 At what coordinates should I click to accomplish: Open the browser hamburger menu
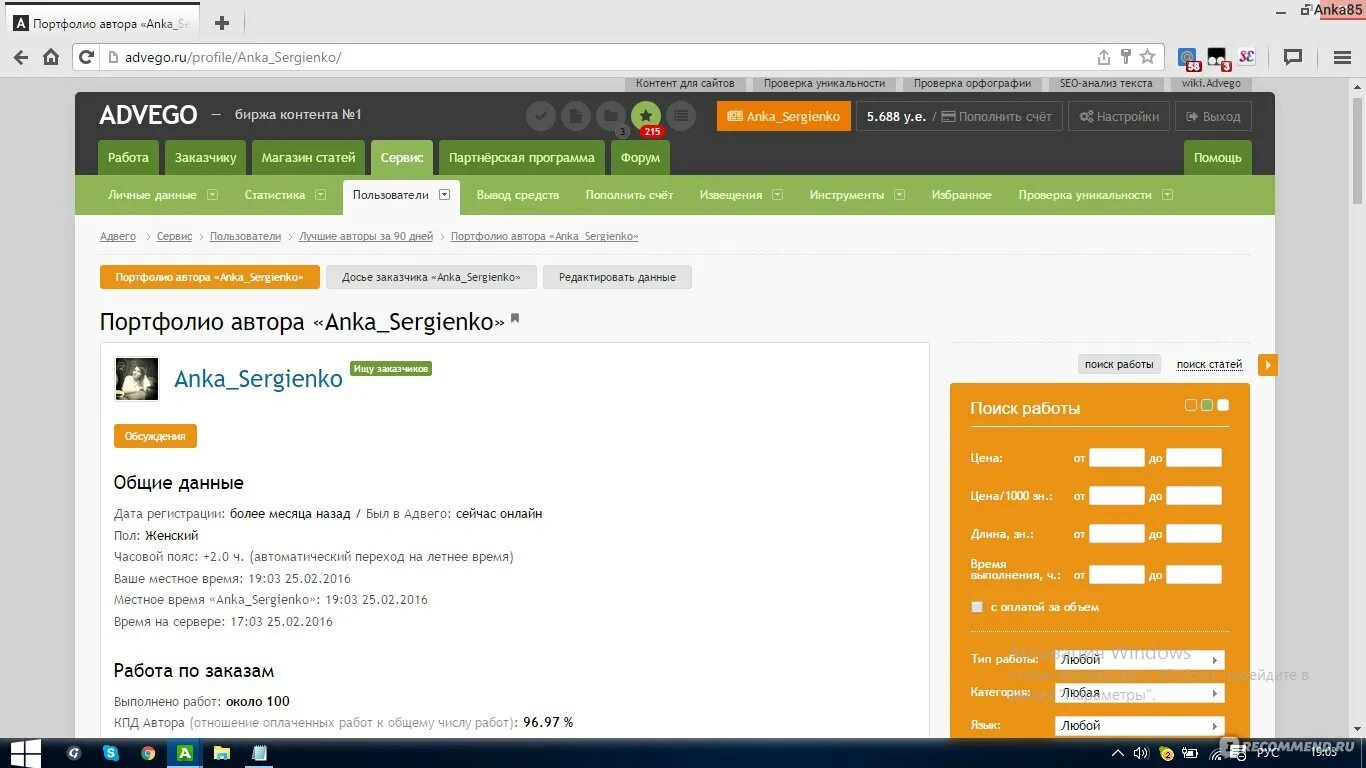click(1341, 57)
